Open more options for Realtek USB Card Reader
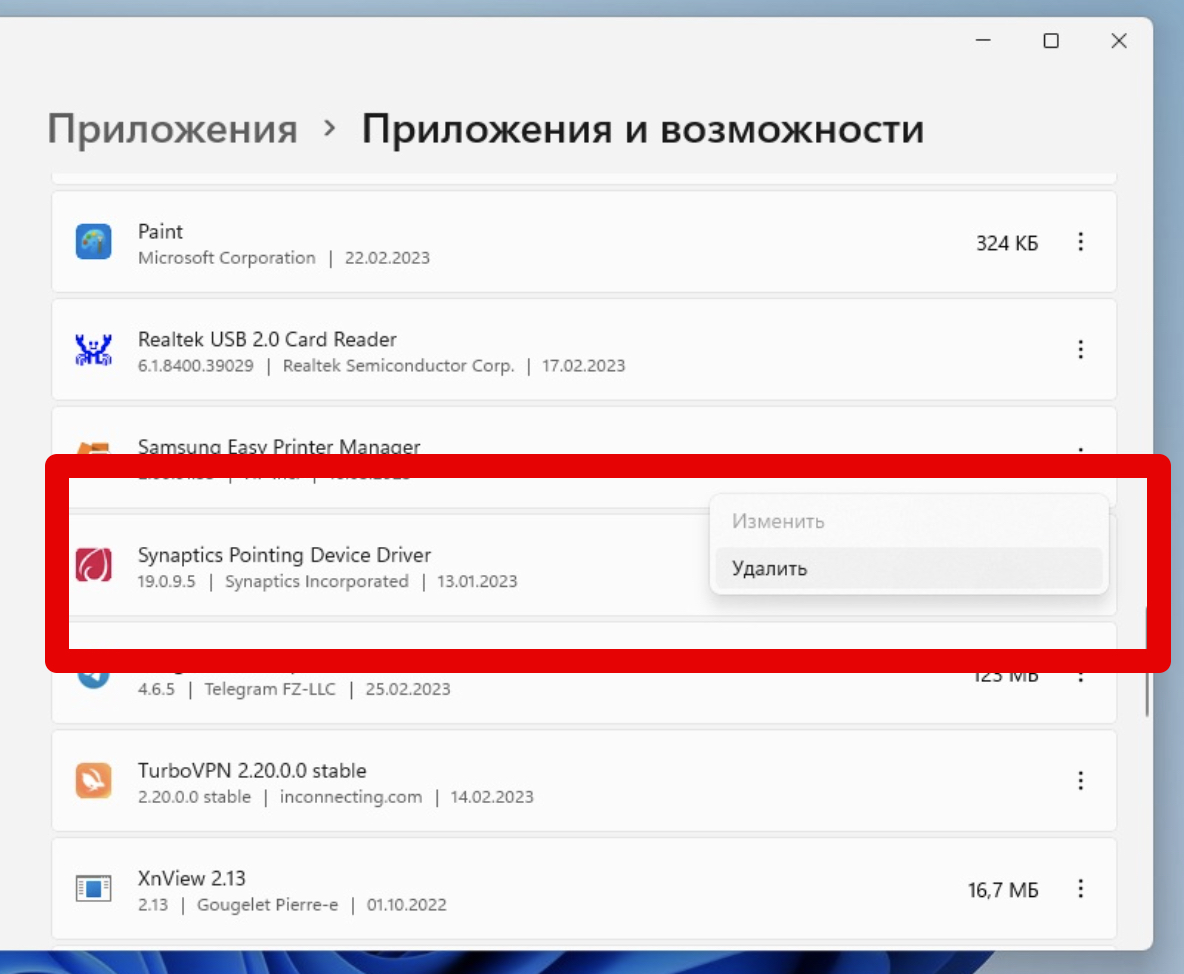Image resolution: width=1184 pixels, height=974 pixels. (1081, 350)
